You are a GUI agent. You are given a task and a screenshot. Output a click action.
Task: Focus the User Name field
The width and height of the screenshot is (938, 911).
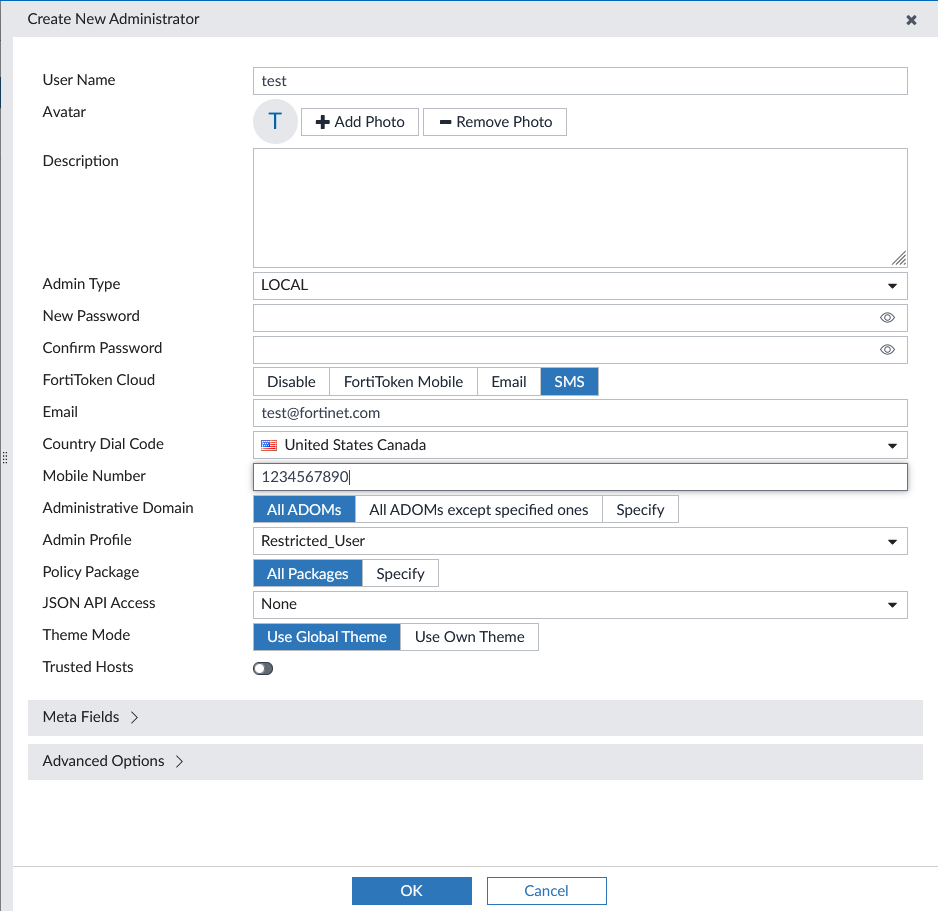coord(580,81)
